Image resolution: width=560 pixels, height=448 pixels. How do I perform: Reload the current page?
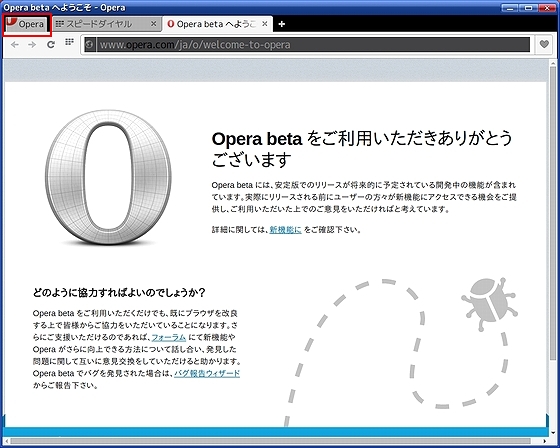point(51,45)
